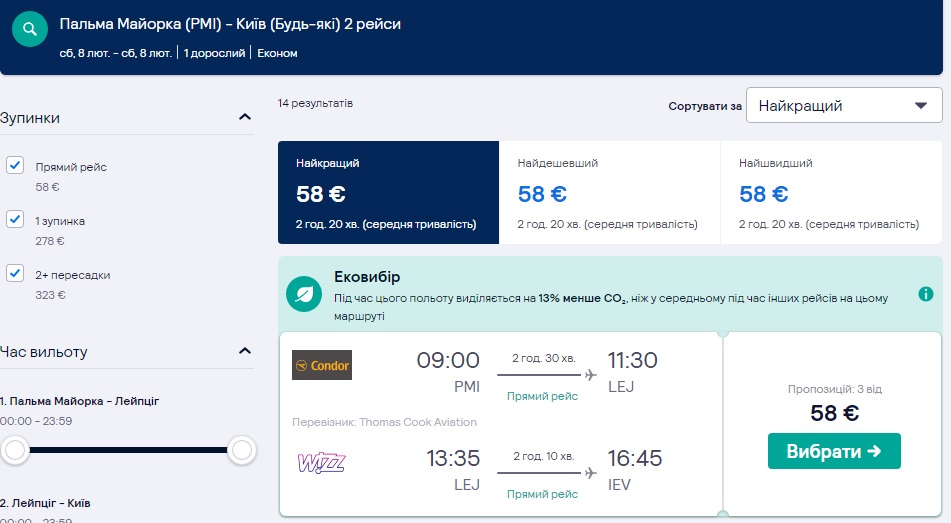Screen dimensions: 951x523
Task: Click the Wizz airline logo
Action: pos(322,463)
